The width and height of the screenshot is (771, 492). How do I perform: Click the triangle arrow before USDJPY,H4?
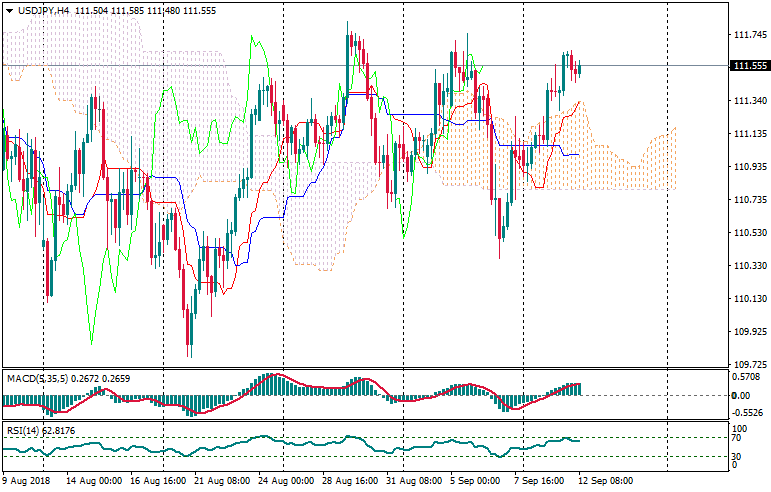7,10
